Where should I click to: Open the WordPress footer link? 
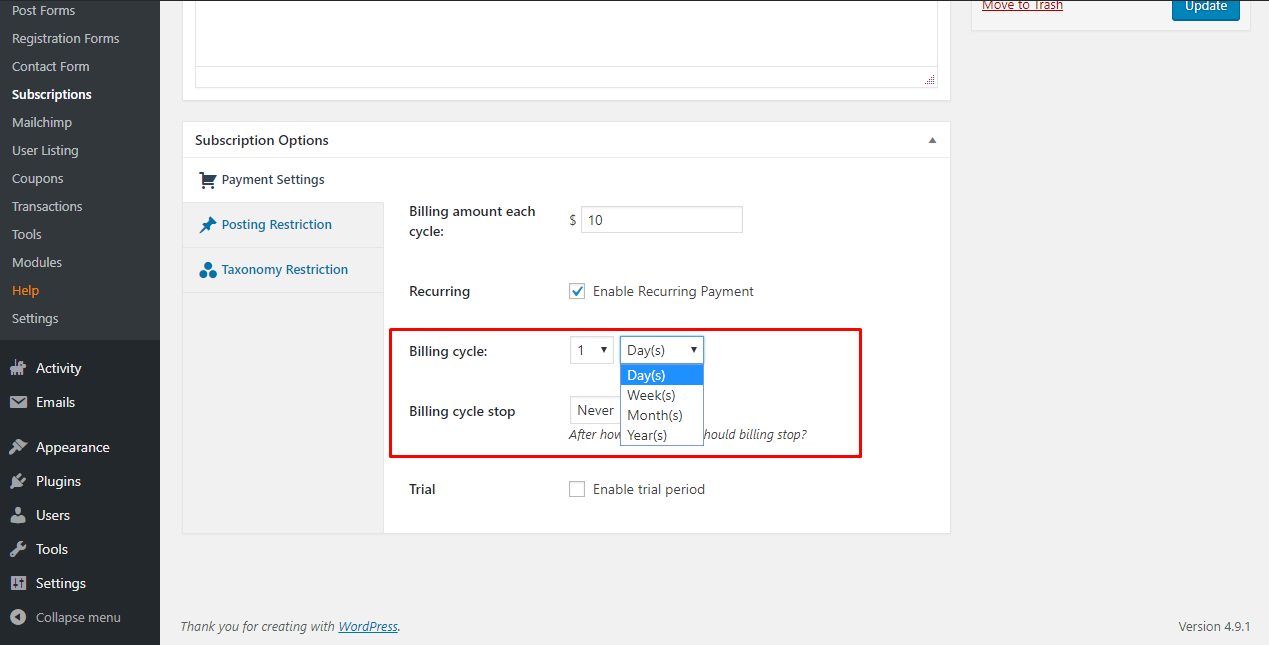[x=368, y=627]
